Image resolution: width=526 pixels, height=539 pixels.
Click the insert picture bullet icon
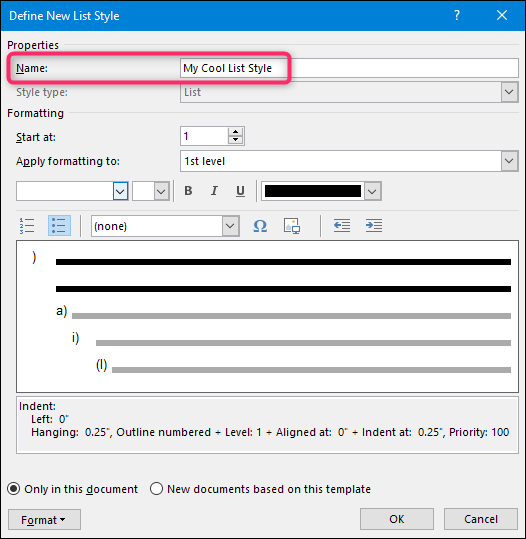[x=292, y=226]
